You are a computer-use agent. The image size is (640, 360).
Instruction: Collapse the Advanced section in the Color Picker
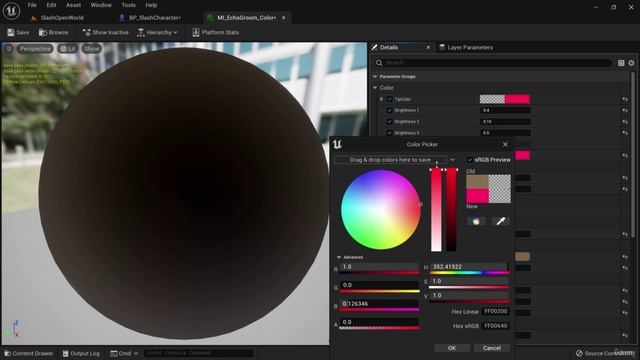point(339,257)
